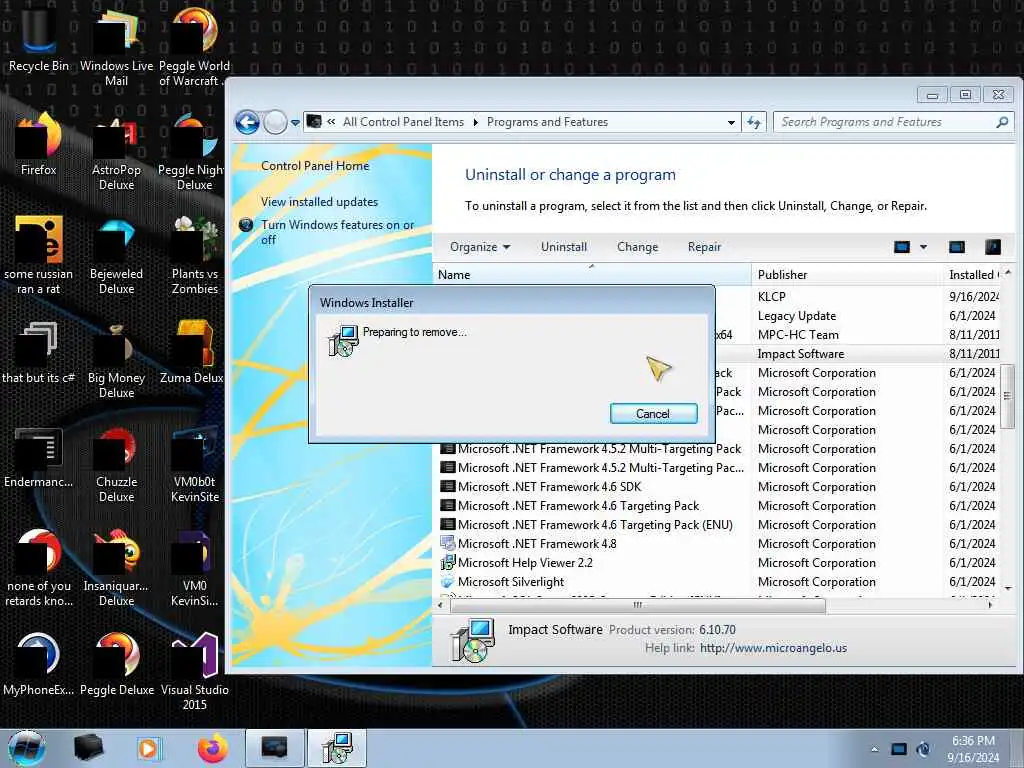
Task: Click Impact Software in the Publisher column
Action: click(801, 354)
